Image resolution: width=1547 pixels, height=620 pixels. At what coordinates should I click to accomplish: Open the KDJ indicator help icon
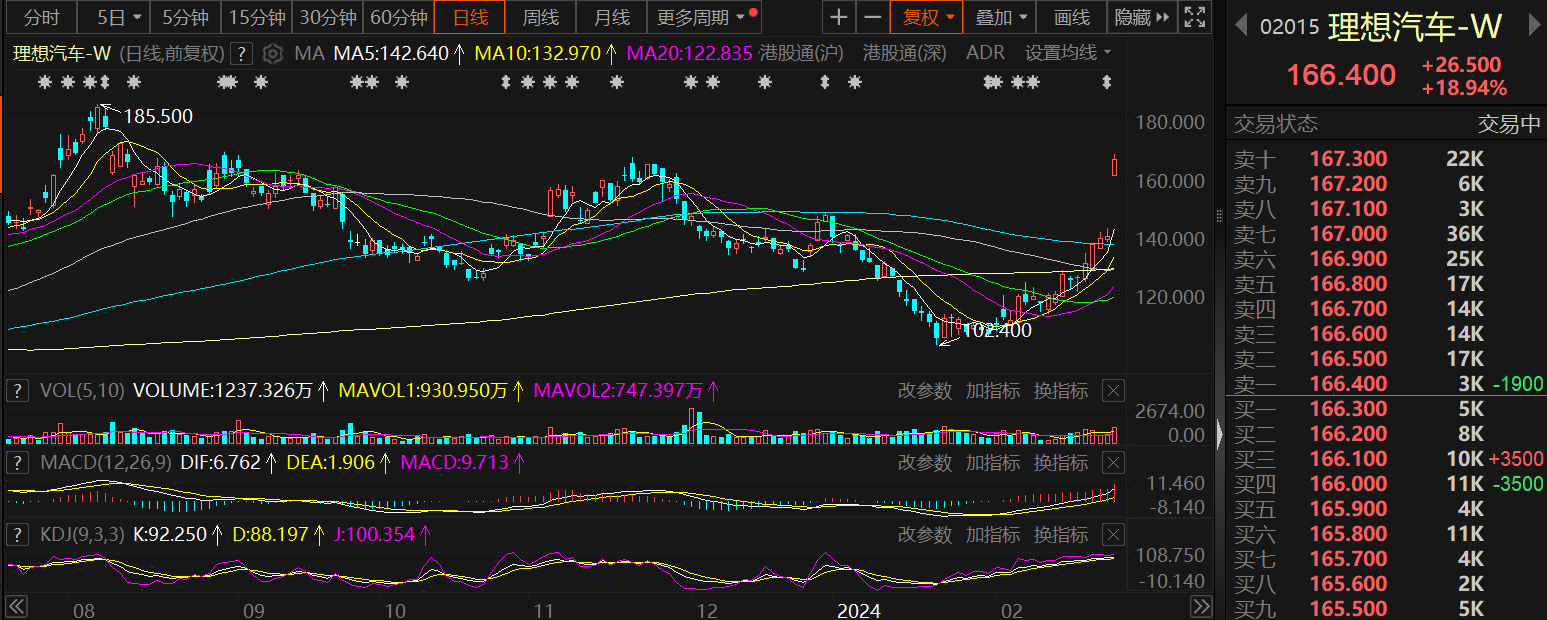pyautogui.click(x=16, y=535)
